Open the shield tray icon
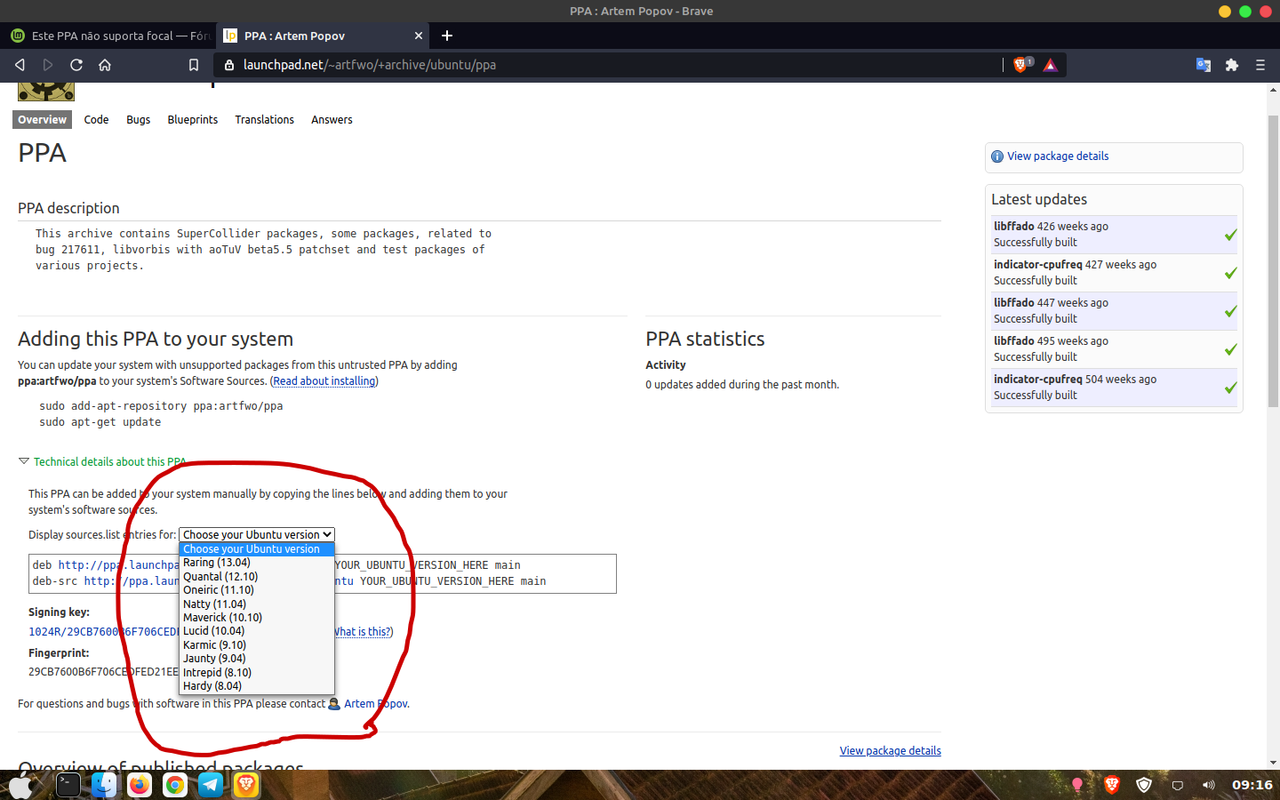This screenshot has width=1280, height=800. point(1145,785)
